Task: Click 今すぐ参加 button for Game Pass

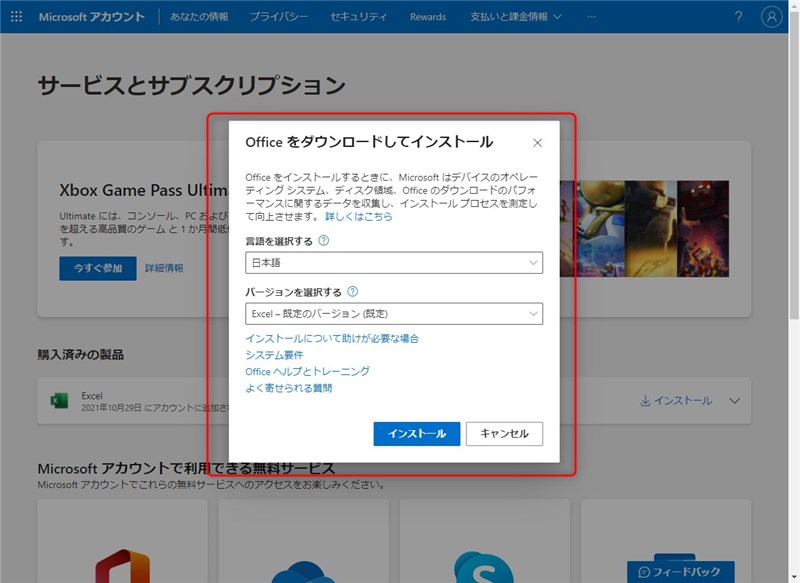Action: pyautogui.click(x=98, y=268)
